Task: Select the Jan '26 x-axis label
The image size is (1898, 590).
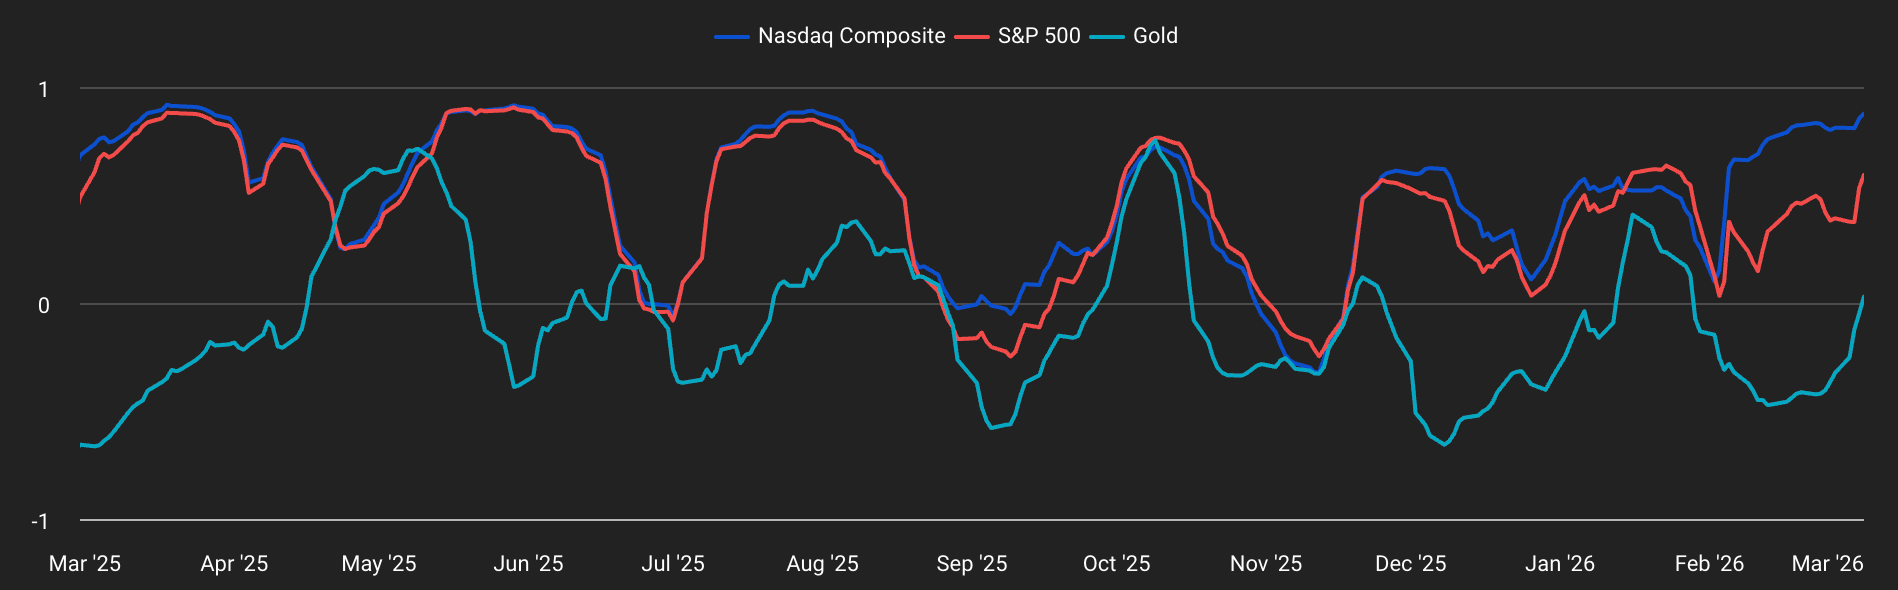Action: tap(1560, 564)
